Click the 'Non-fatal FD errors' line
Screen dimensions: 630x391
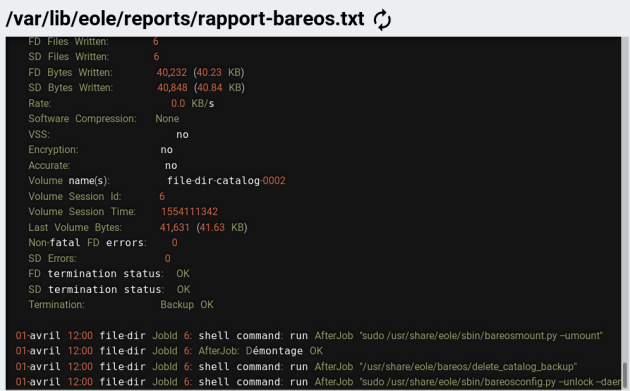[x=103, y=243]
